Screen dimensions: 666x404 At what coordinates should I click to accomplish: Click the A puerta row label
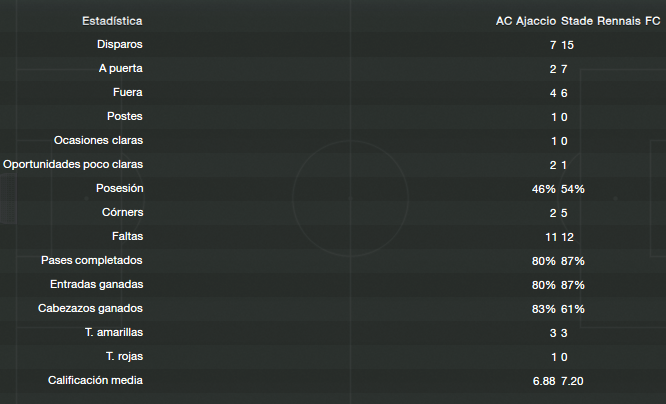(121, 68)
